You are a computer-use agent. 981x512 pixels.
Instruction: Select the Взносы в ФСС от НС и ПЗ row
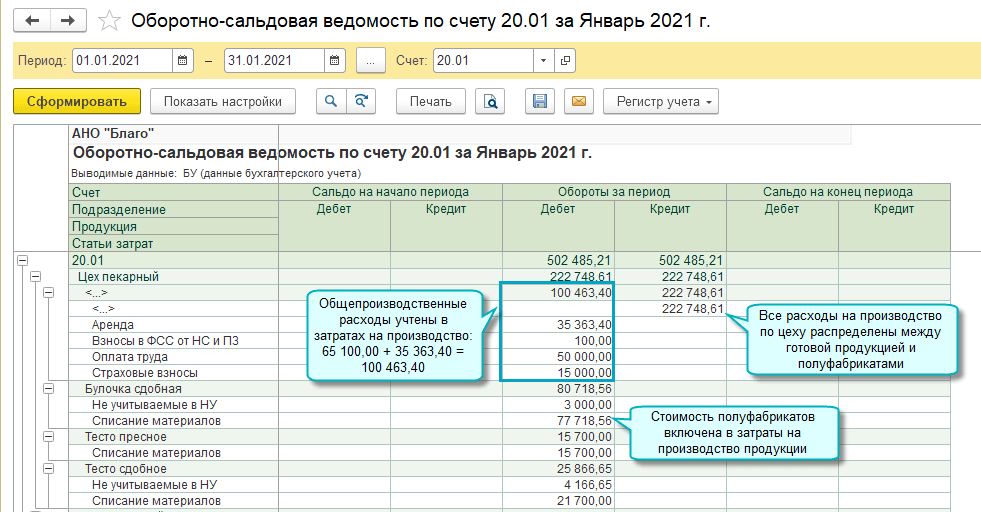pos(165,341)
